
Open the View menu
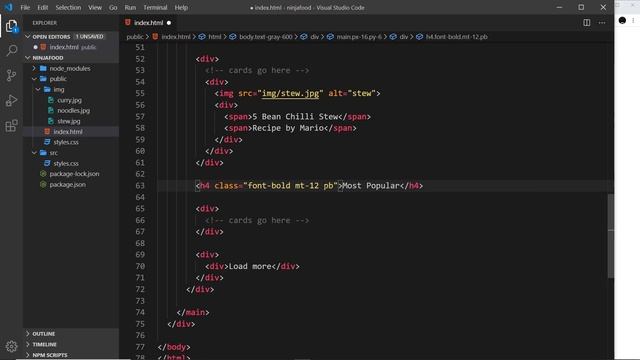click(95, 7)
